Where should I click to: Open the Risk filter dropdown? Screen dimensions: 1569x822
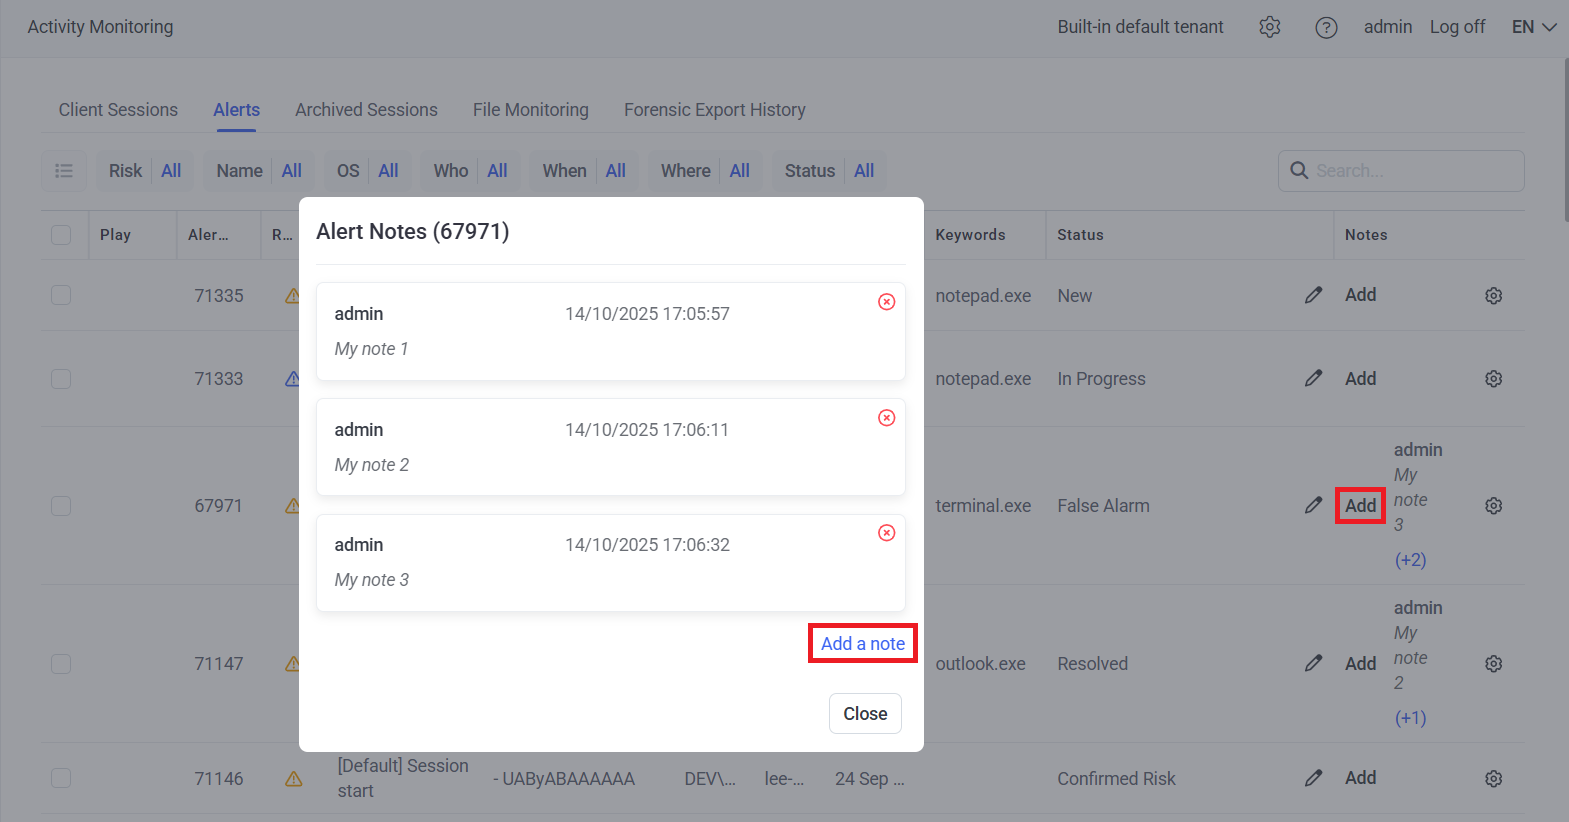tap(145, 171)
